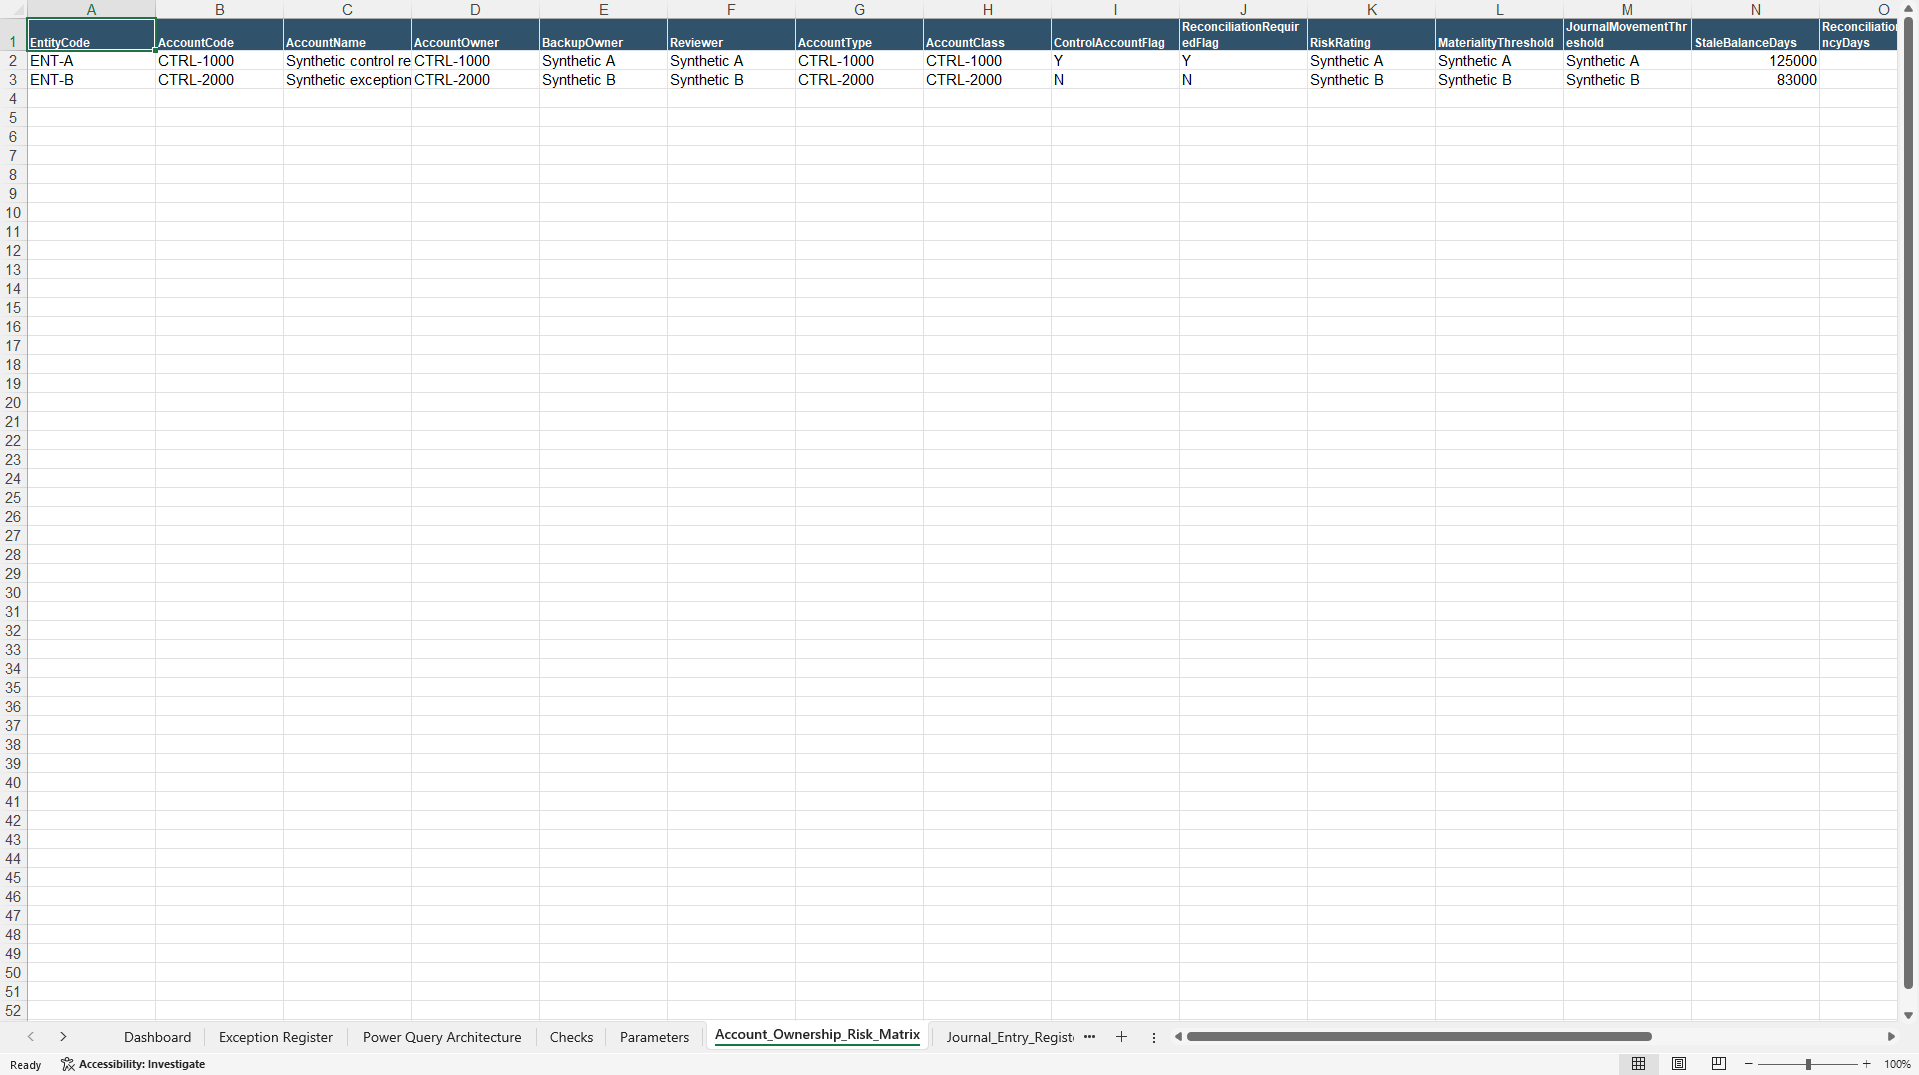
Task: Select the JournalMovementThreshold header cell
Action: 1627,35
